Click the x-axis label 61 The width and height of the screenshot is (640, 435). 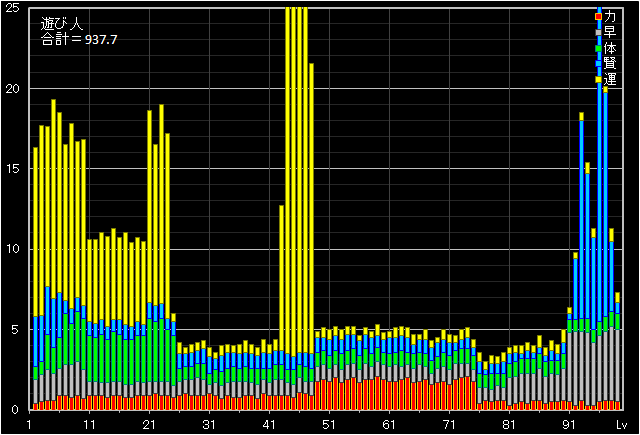click(389, 425)
